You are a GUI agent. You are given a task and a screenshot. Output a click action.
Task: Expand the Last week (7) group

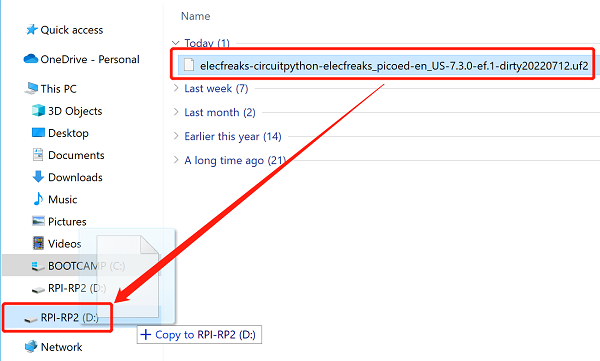[x=176, y=88]
